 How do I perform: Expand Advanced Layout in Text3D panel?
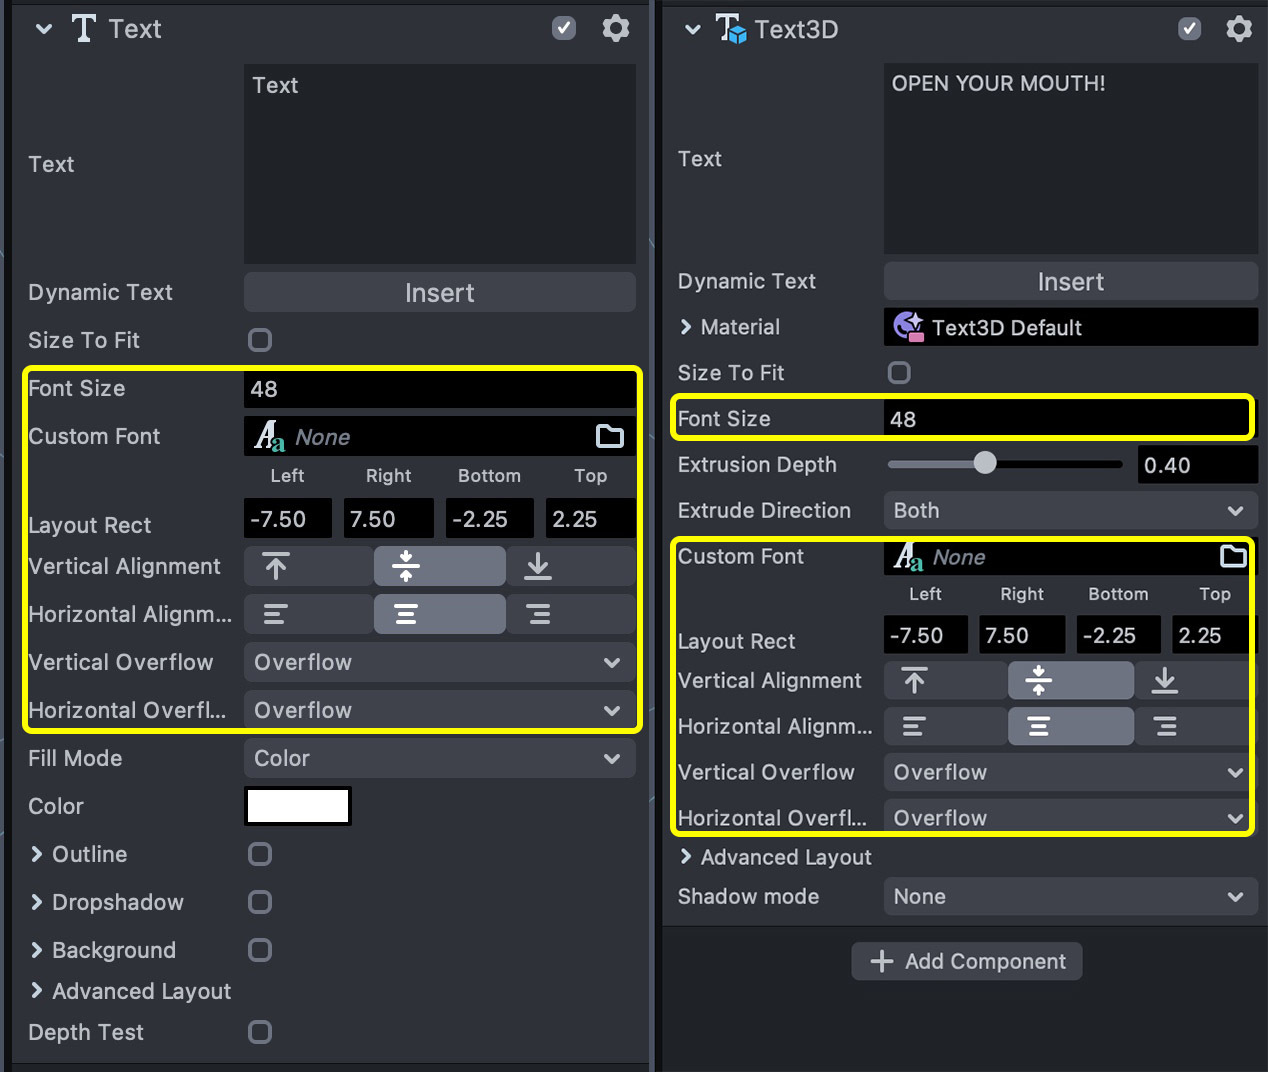tap(686, 857)
